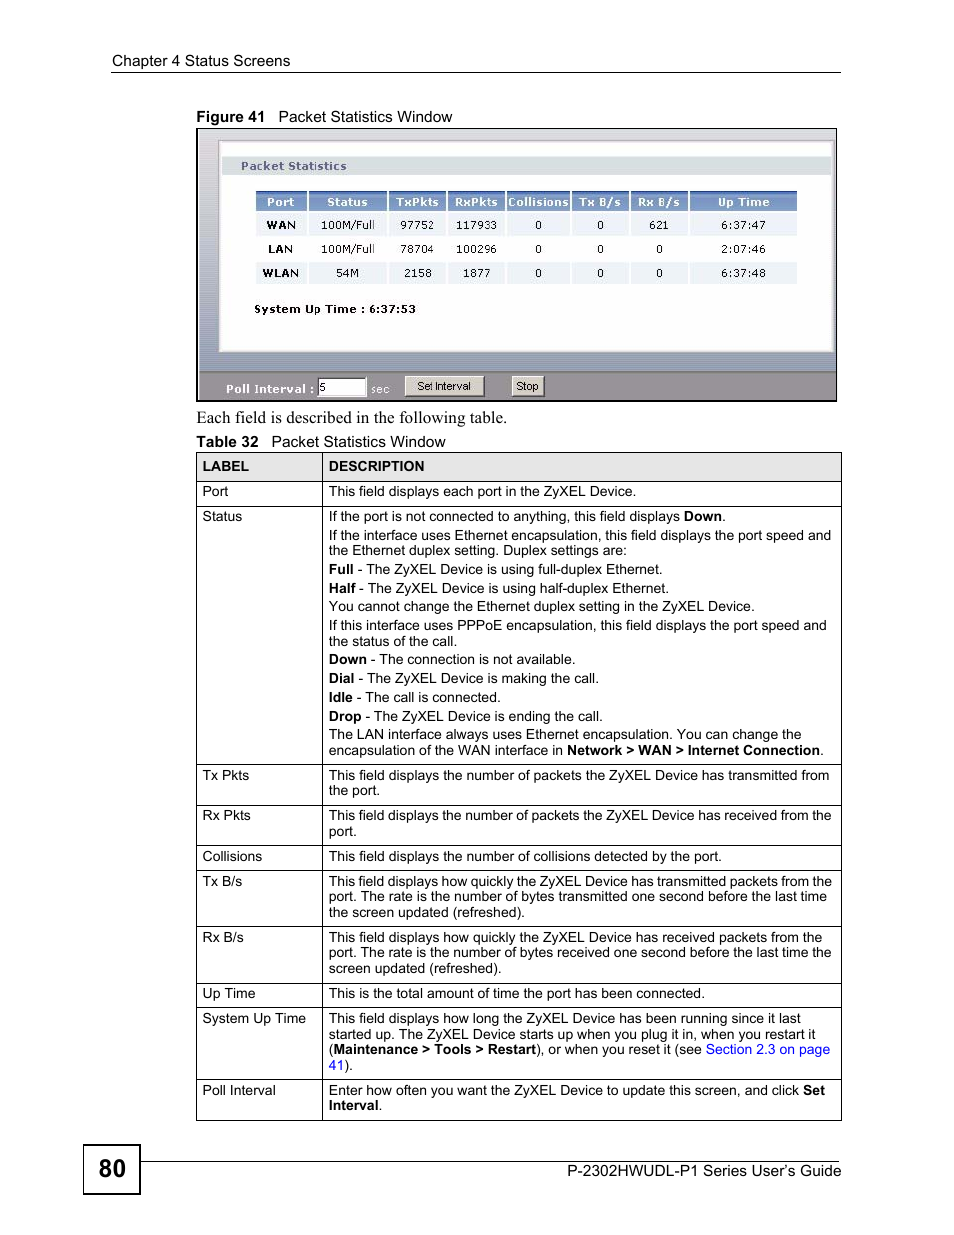This screenshot has height=1235, width=954.
Task: Click the P-2302HWUDL-P1 Series User's Guide footer
Action: pos(704,1171)
